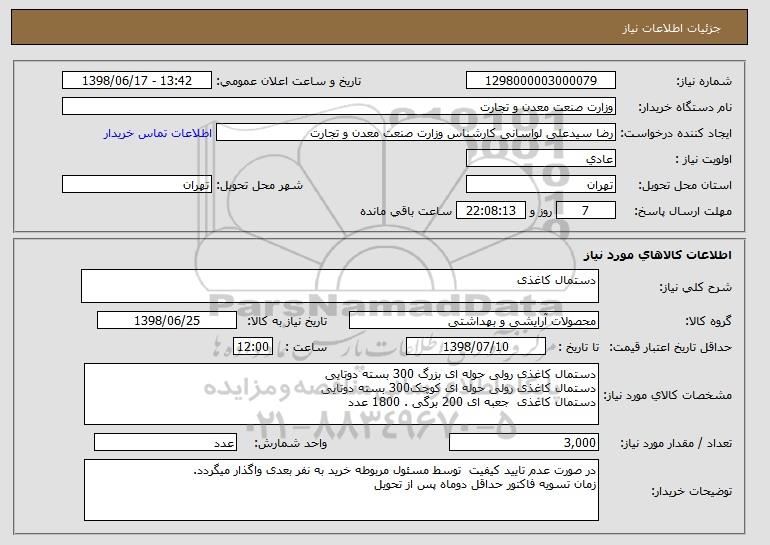Click the remaining time field 22:08:13
The height and width of the screenshot is (545, 770).
point(491,211)
